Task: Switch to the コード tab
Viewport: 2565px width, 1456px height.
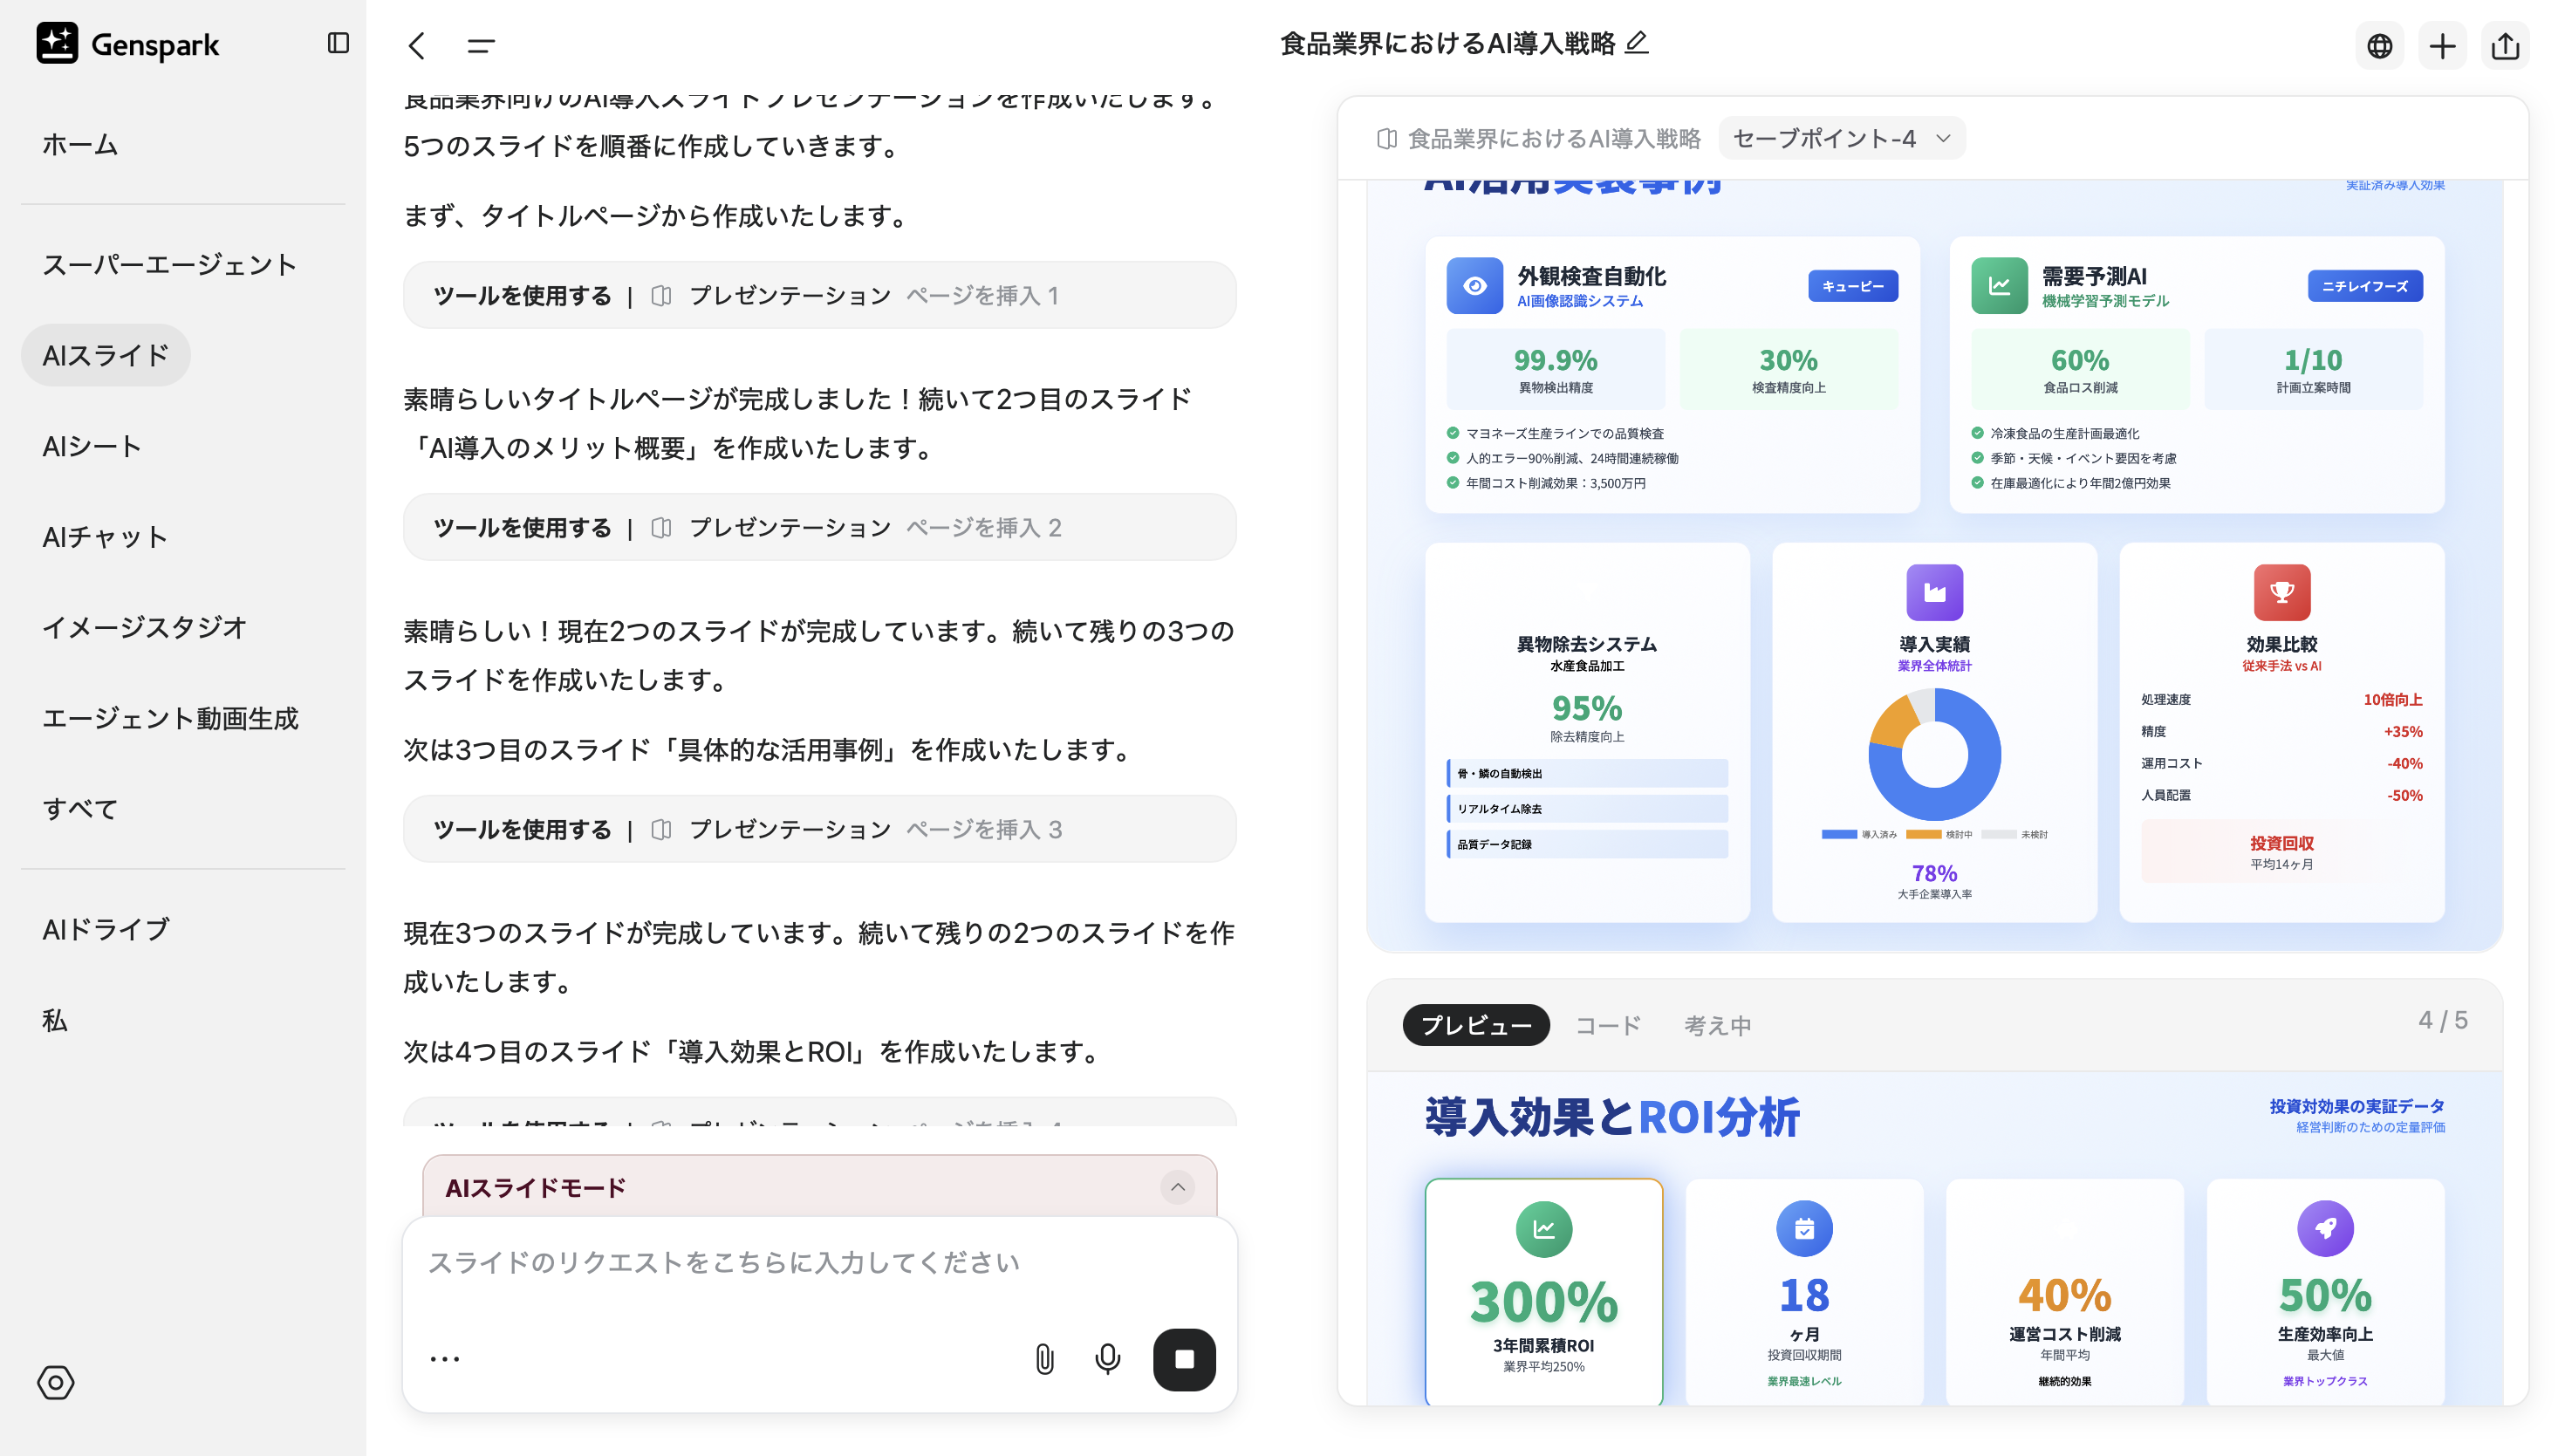Action: point(1607,1025)
